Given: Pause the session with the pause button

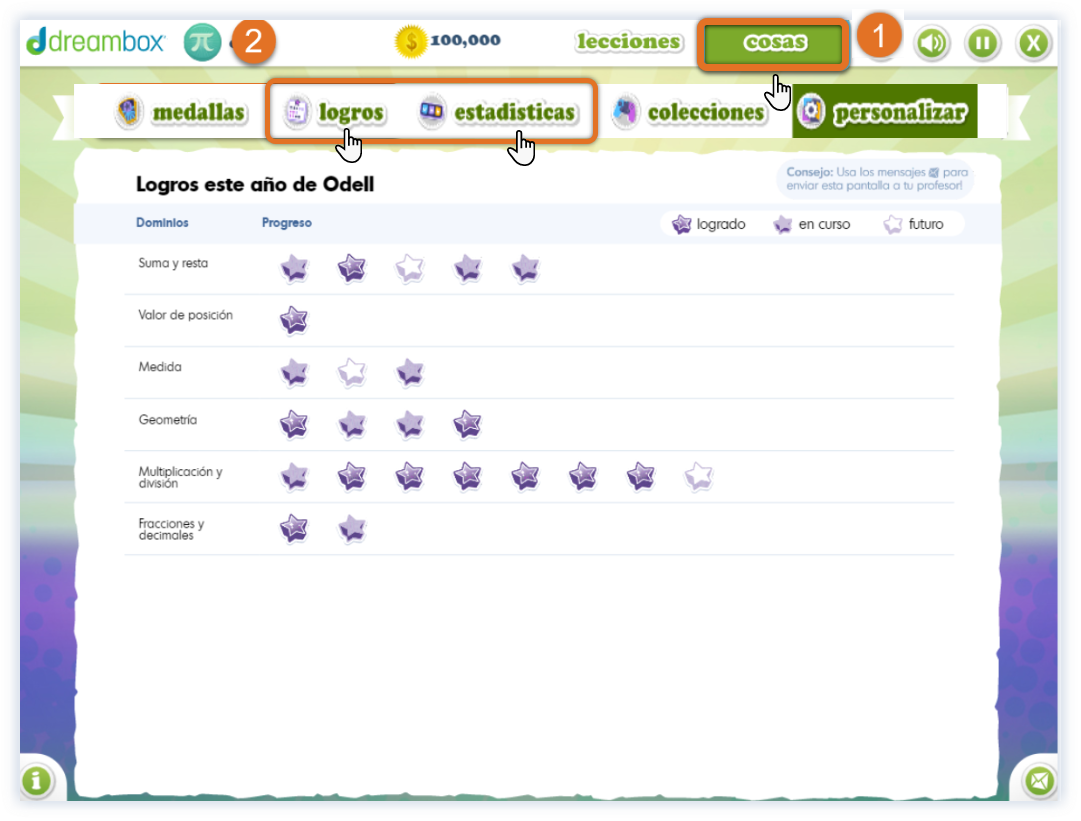Looking at the screenshot, I should click(983, 44).
